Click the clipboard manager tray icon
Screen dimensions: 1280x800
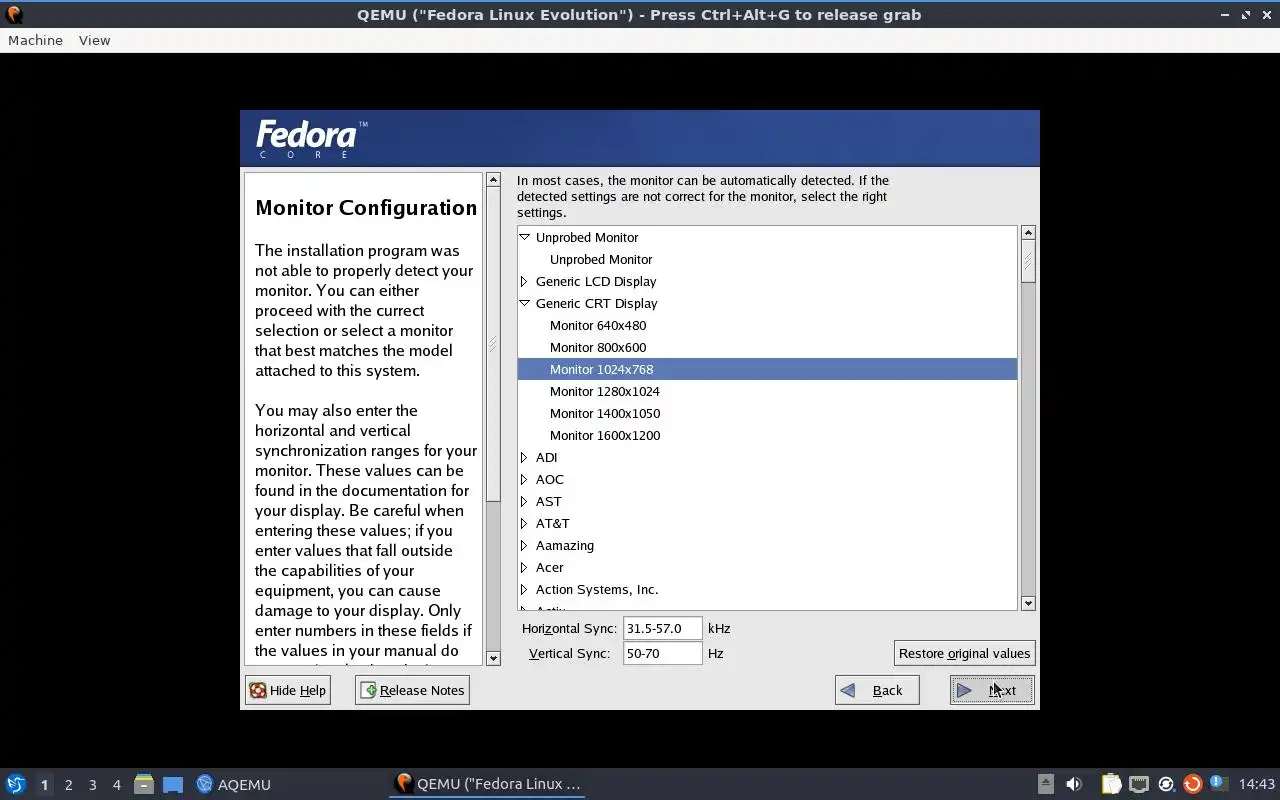(x=1111, y=784)
